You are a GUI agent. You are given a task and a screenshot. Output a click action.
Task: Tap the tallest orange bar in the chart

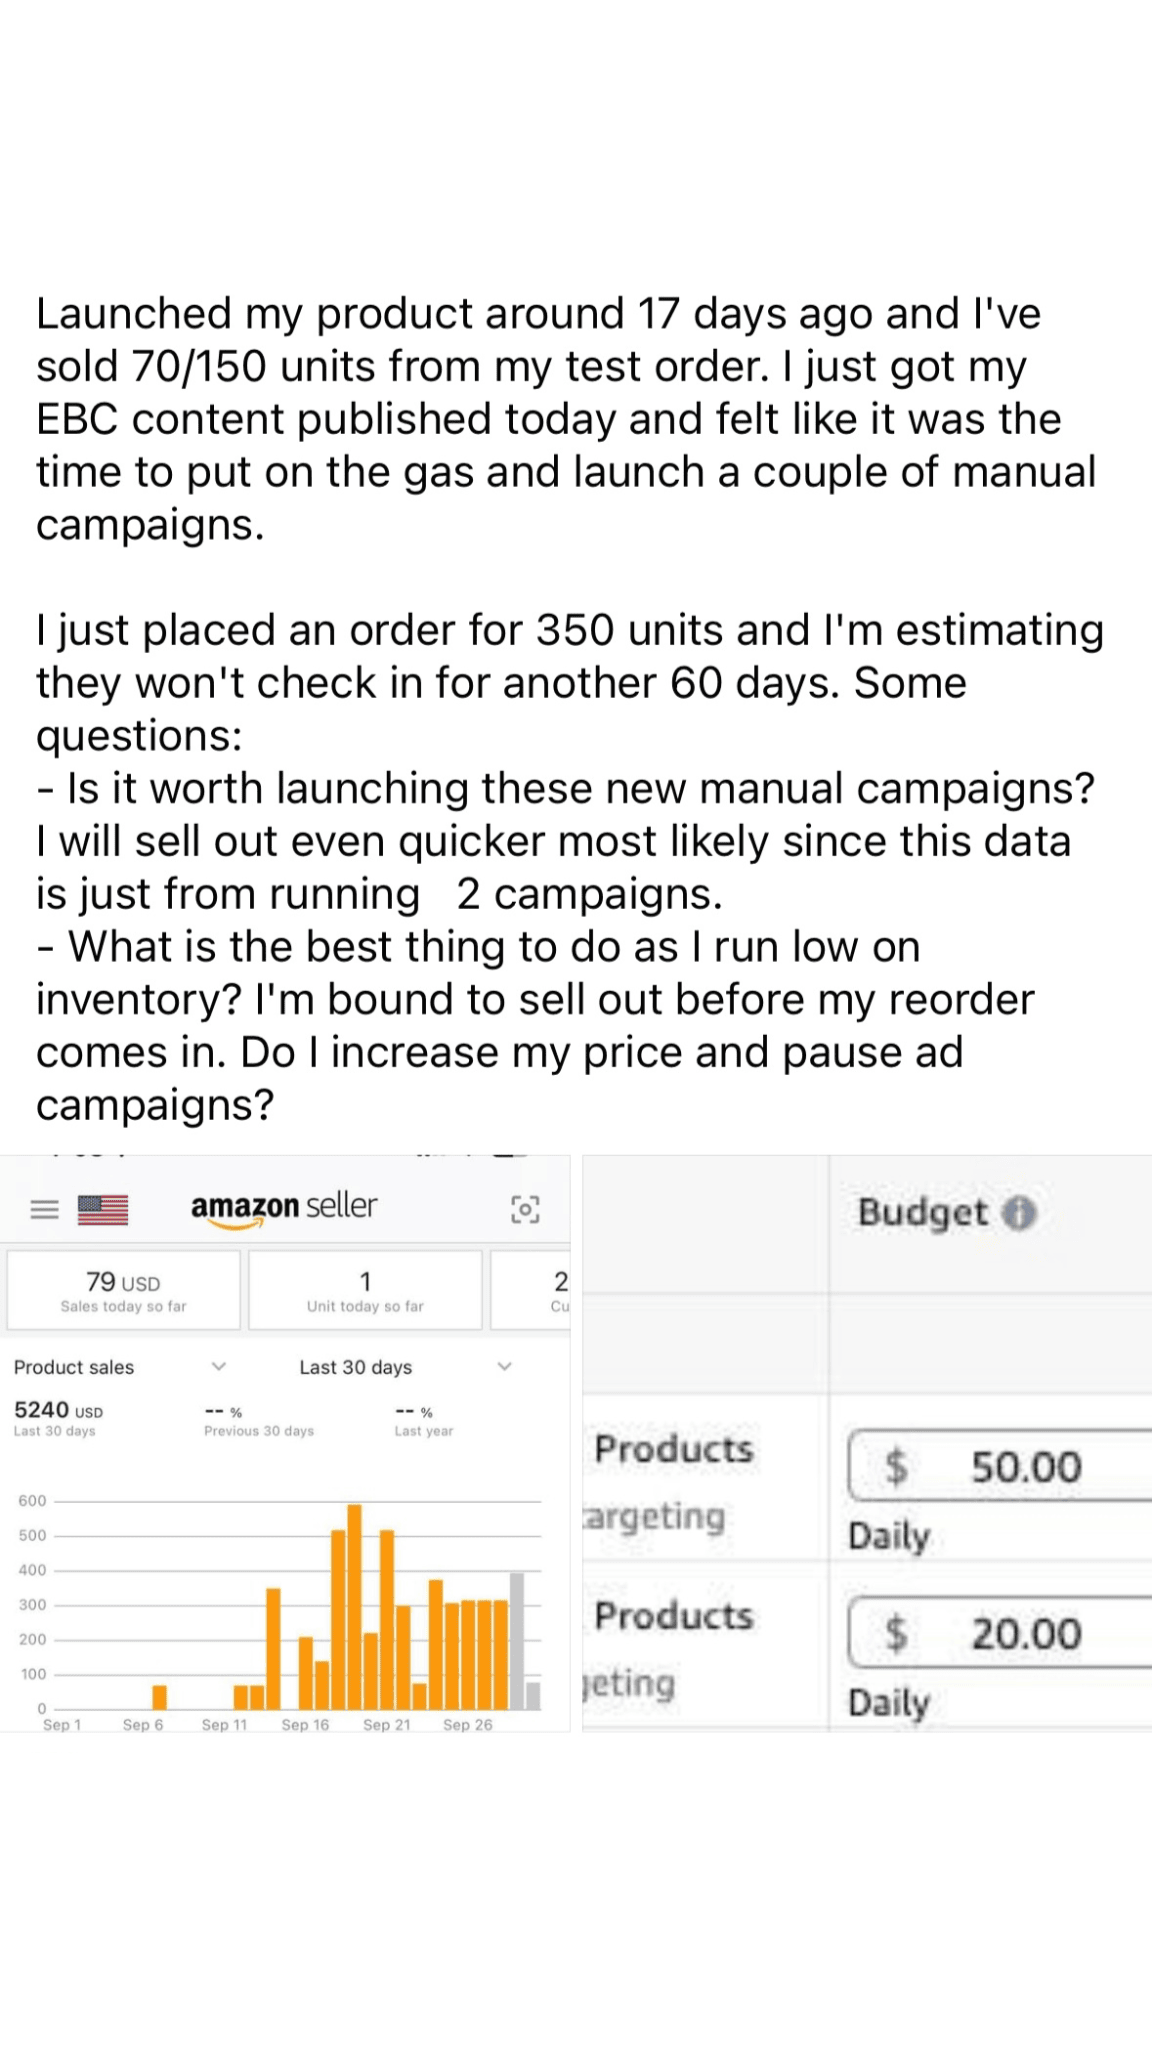(x=354, y=1606)
